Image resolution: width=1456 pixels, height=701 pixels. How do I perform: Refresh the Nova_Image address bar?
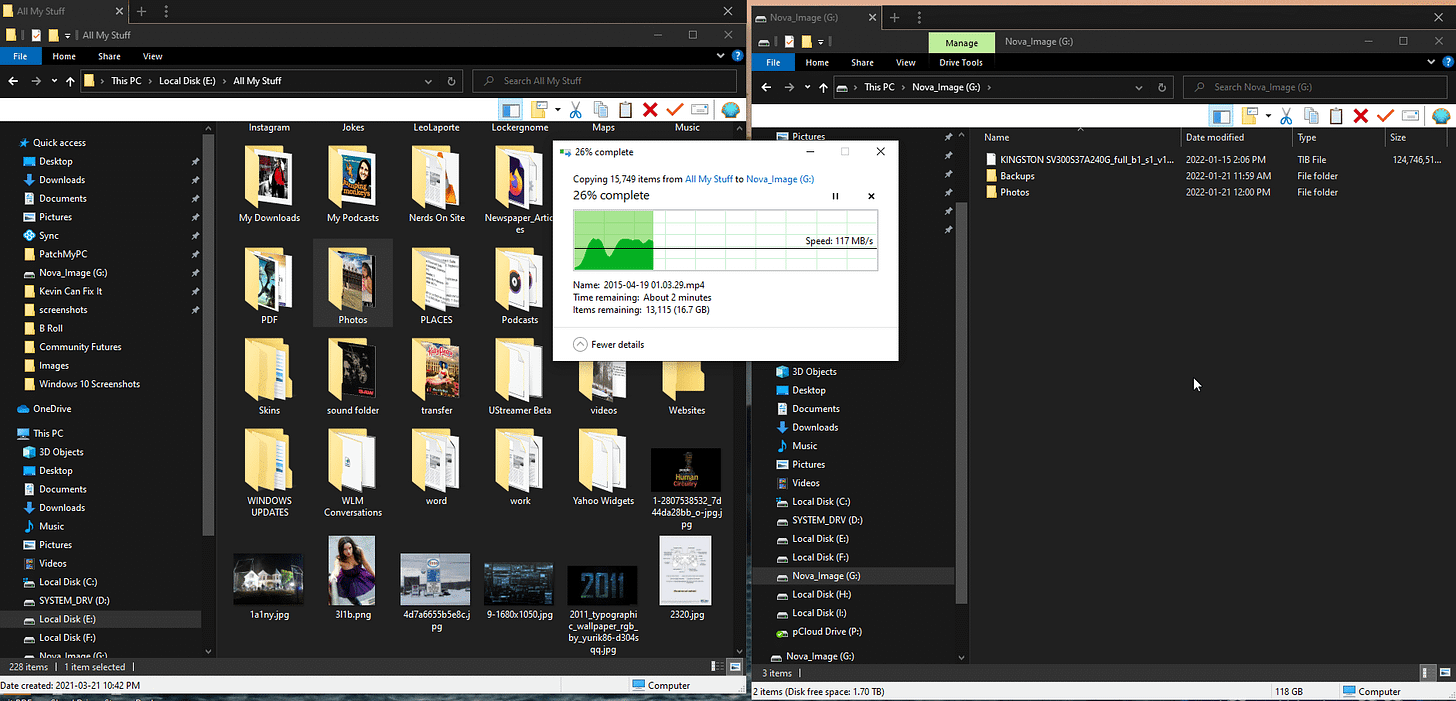pyautogui.click(x=1164, y=87)
